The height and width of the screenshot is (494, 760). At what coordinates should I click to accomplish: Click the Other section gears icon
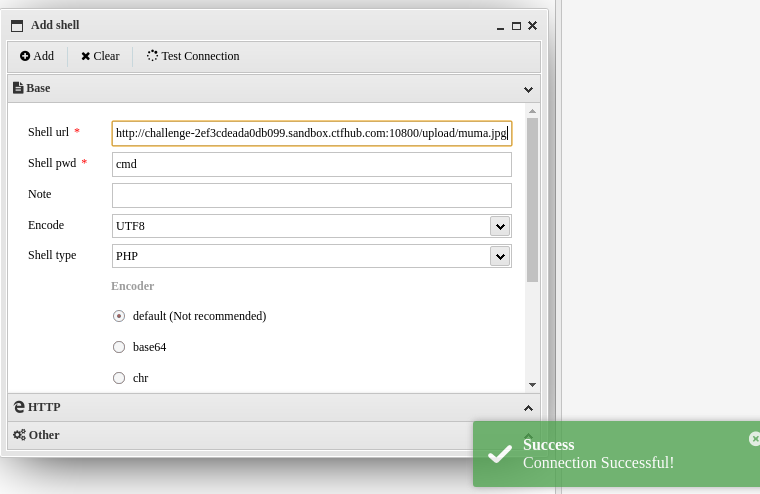click(x=19, y=435)
